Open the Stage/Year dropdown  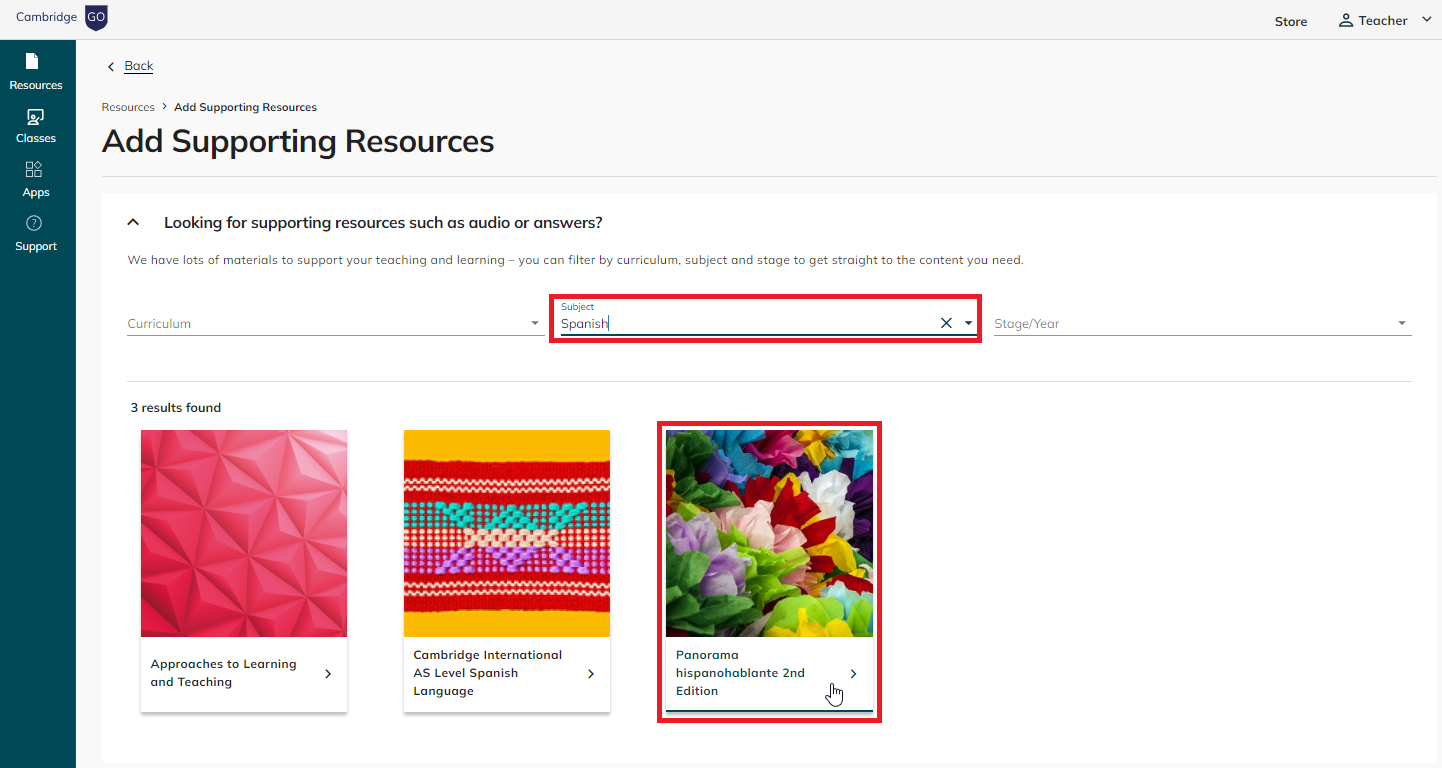tap(1202, 323)
